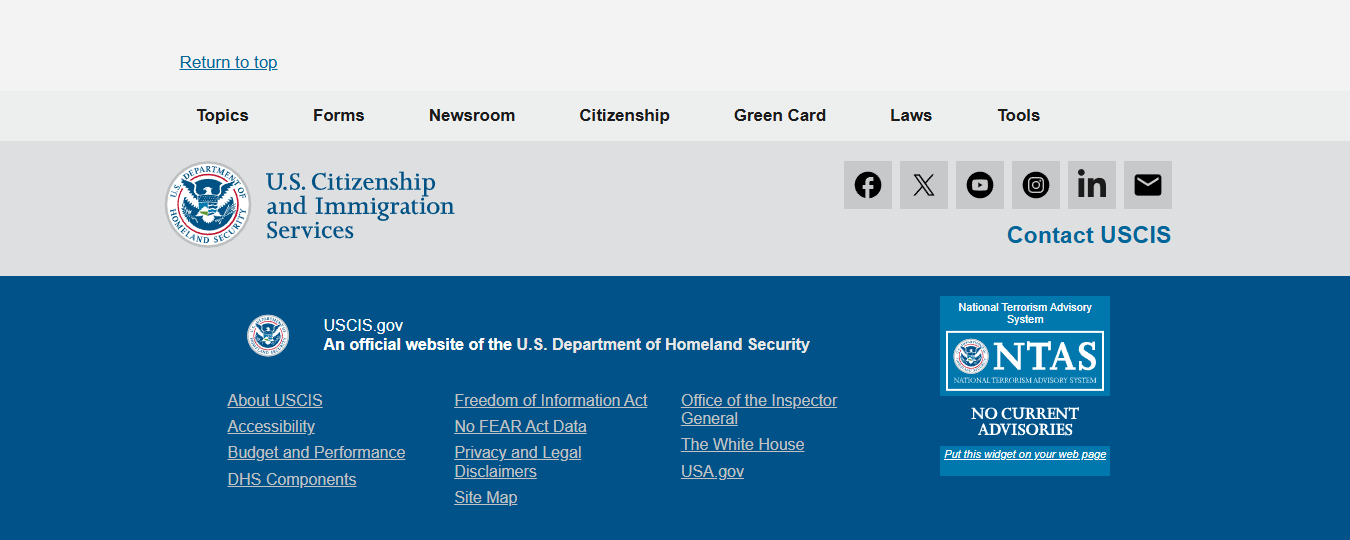
Task: Click the email envelope icon
Action: tap(1148, 185)
